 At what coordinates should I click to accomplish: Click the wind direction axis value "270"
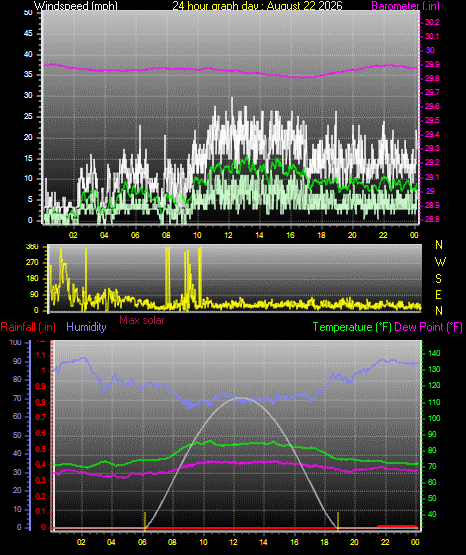(x=33, y=263)
